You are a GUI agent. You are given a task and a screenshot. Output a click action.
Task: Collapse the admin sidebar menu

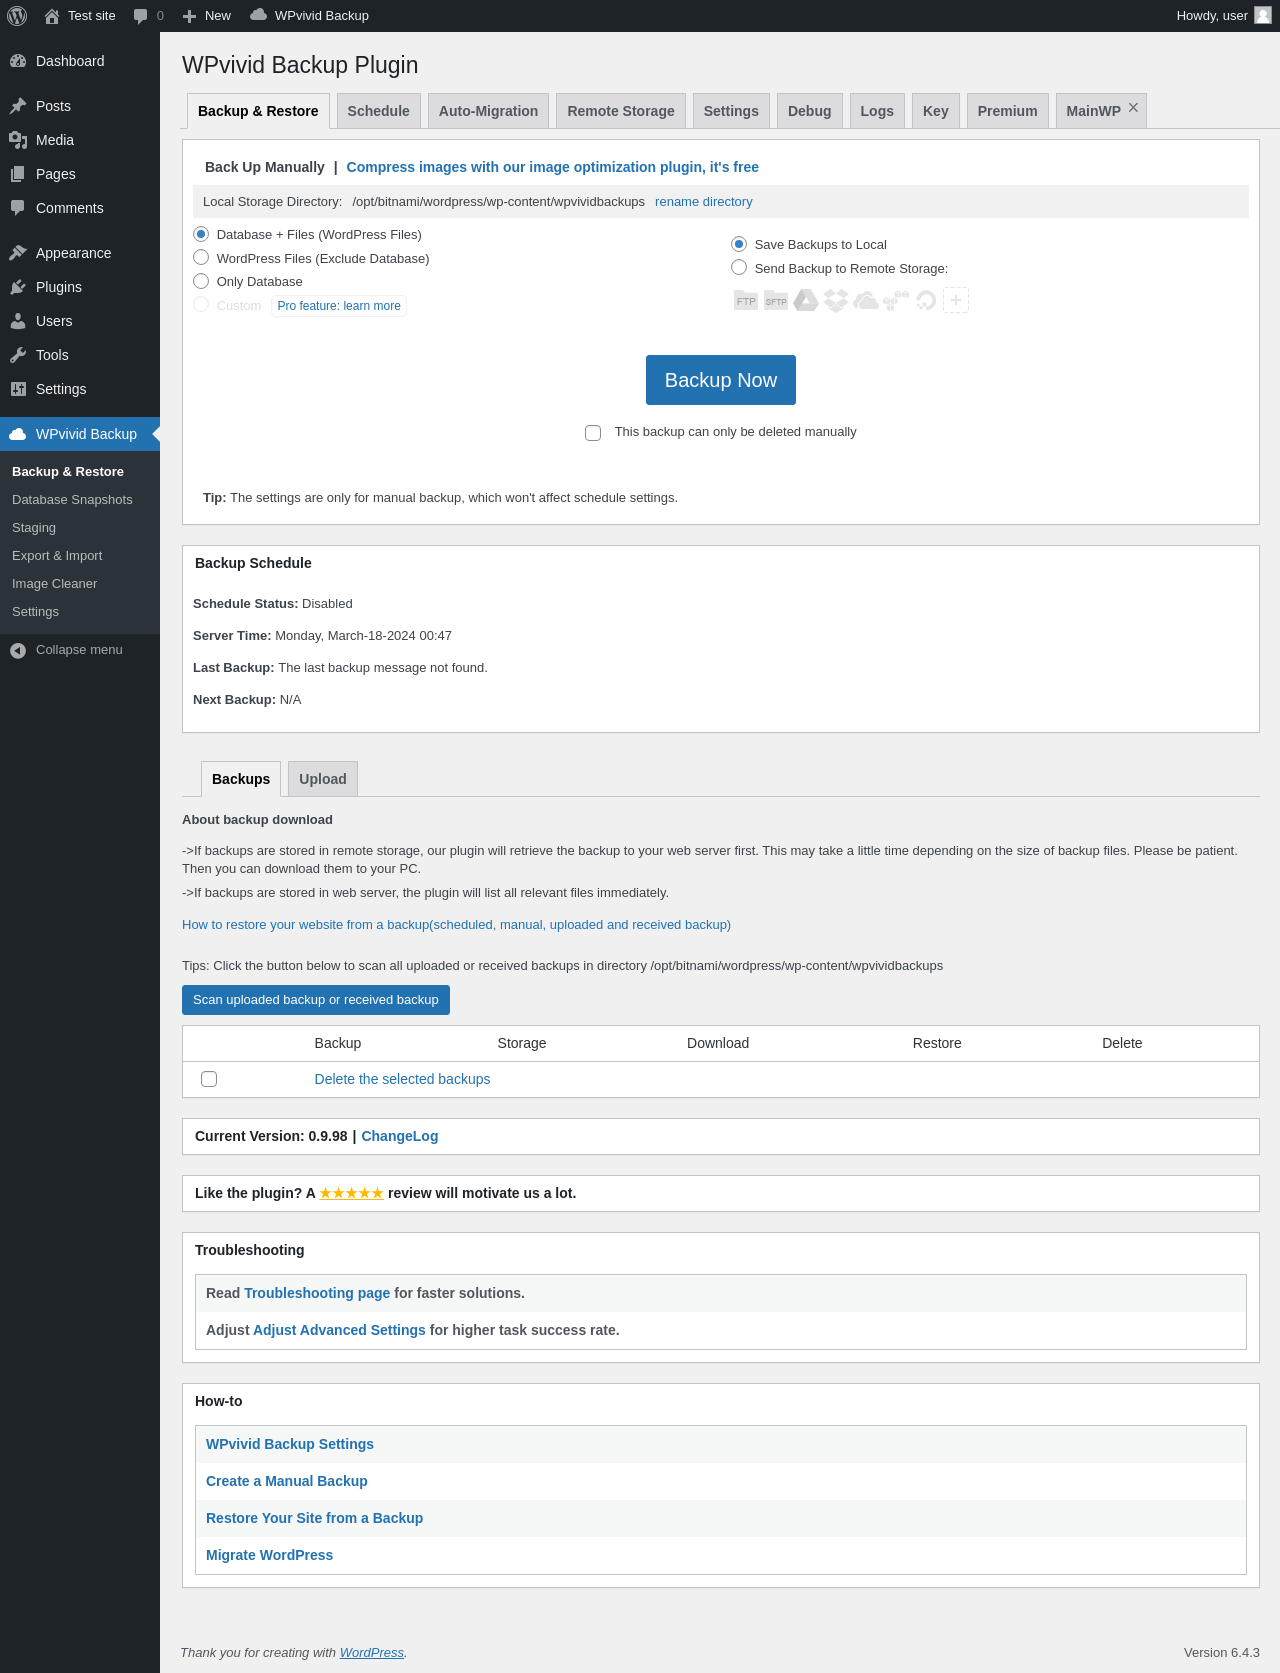tap(66, 650)
